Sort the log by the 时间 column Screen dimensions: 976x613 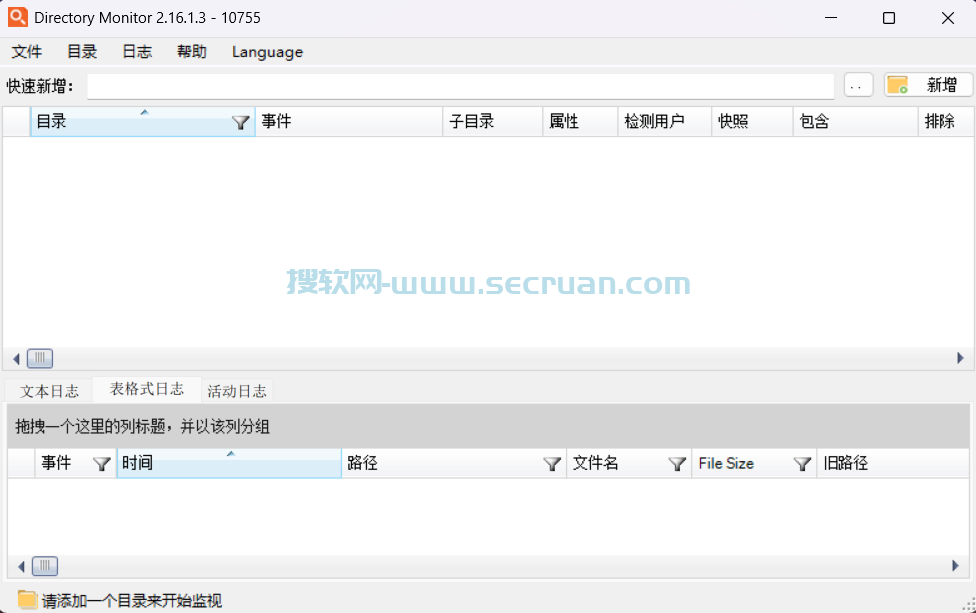[229, 463]
